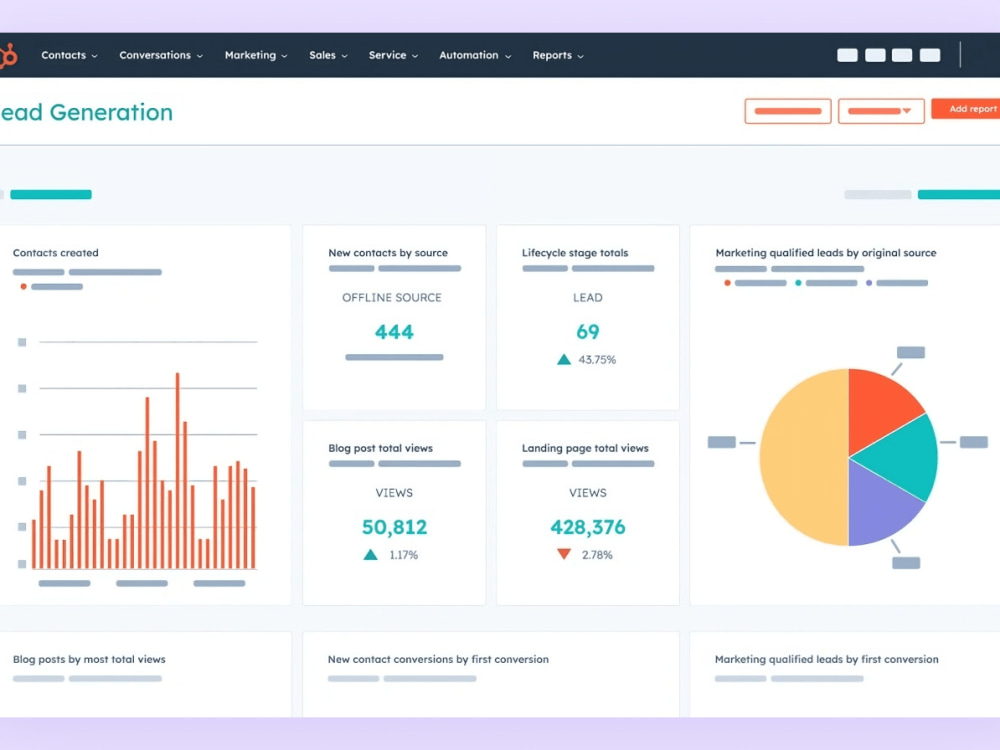The height and width of the screenshot is (750, 1000).
Task: Click the up triangle beside 1.17%
Action: tap(371, 555)
